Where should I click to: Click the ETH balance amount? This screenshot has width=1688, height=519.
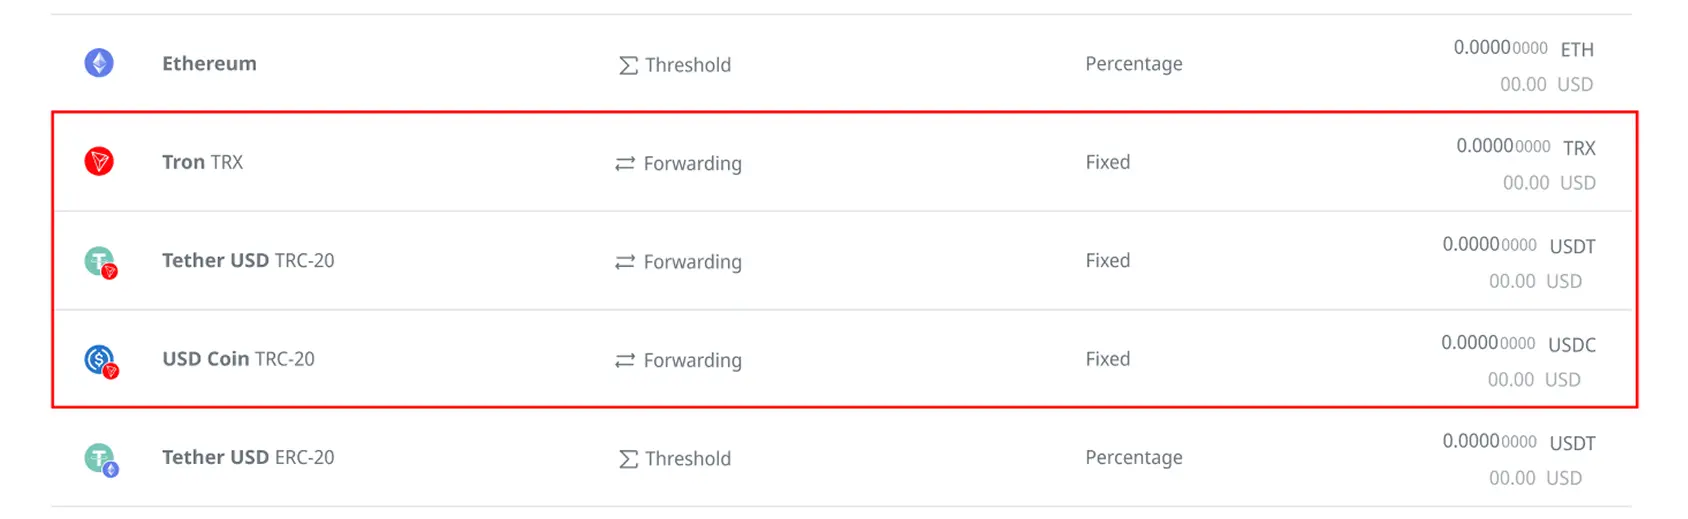1500,48
